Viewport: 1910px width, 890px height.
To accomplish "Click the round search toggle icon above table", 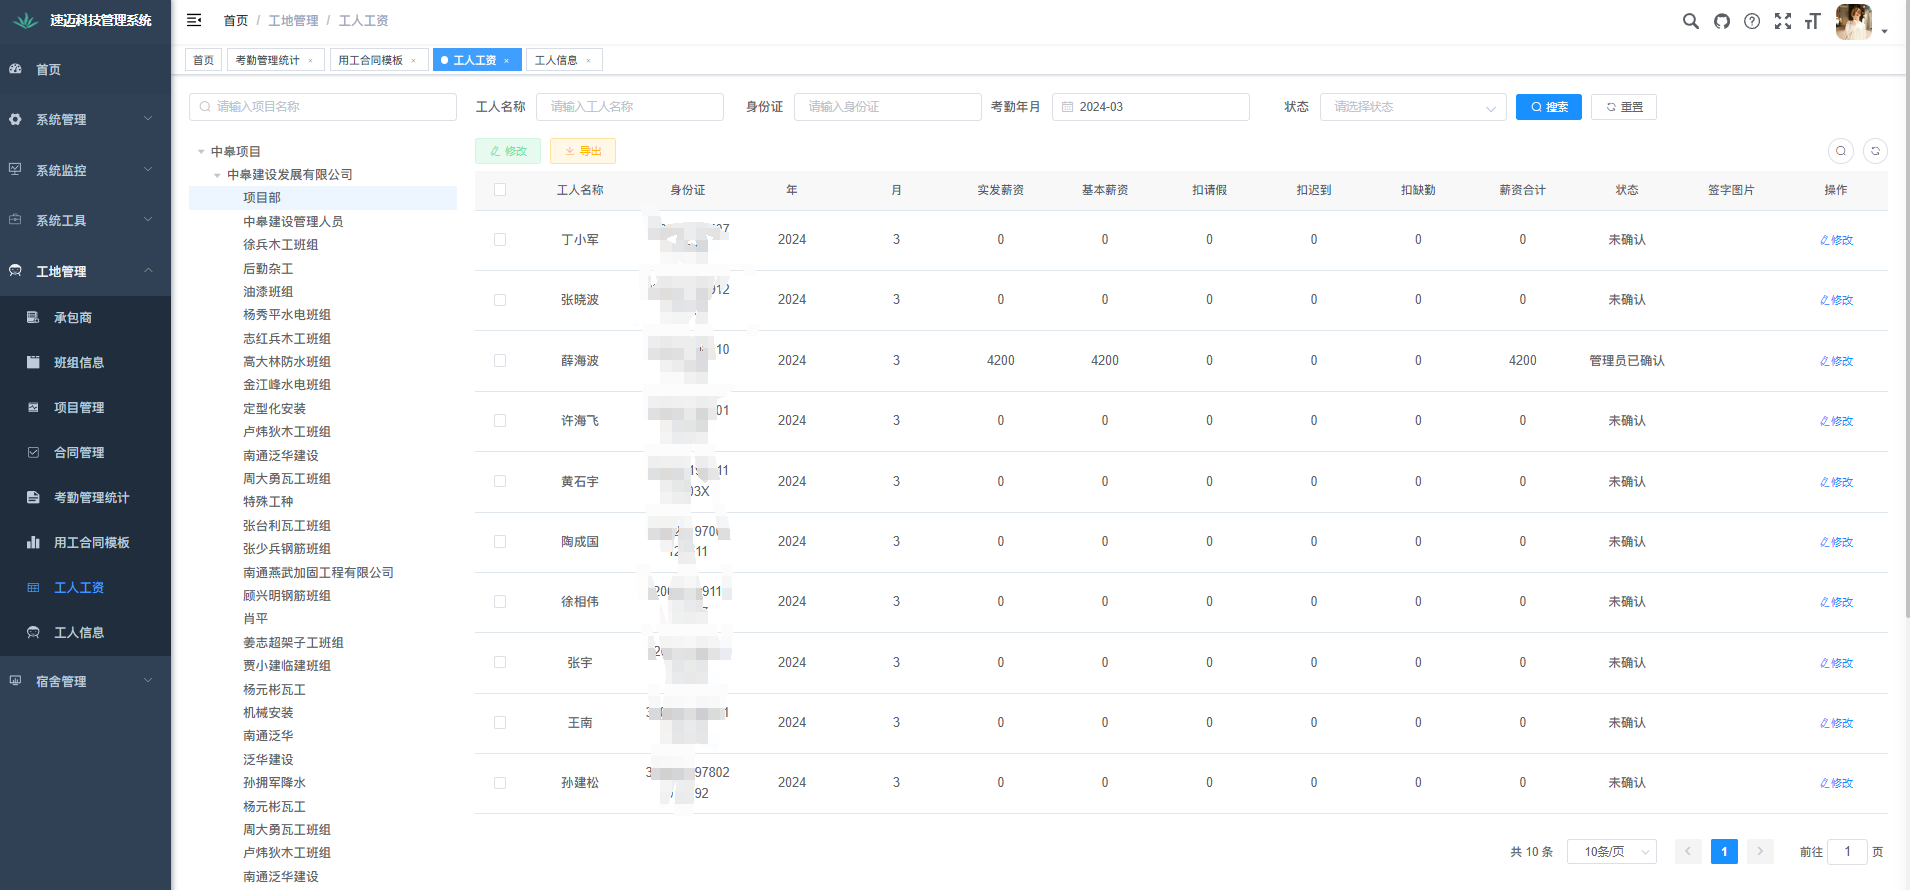I will coord(1841,151).
